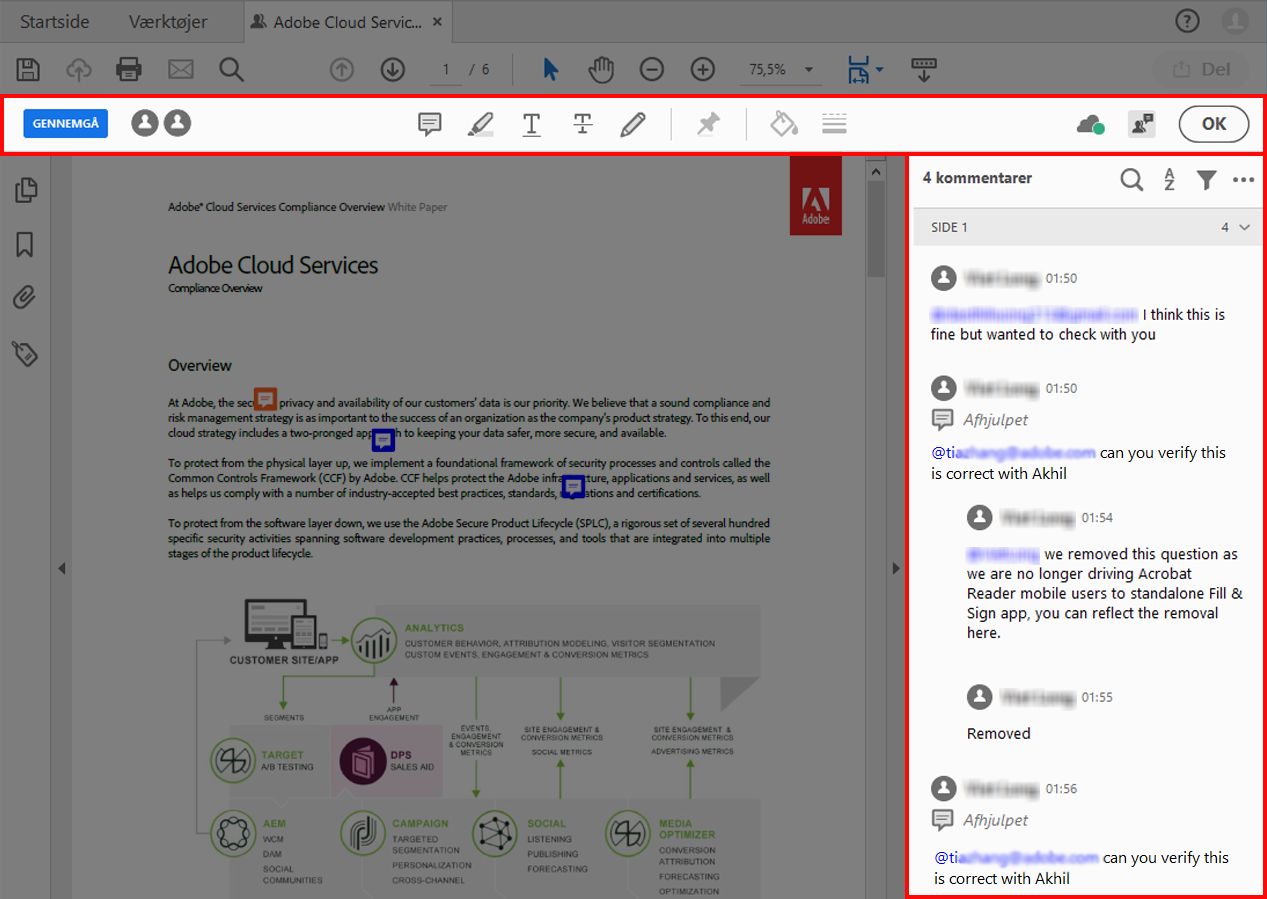Open the attachments paperclip panel
The image size is (1267, 899).
click(x=25, y=298)
